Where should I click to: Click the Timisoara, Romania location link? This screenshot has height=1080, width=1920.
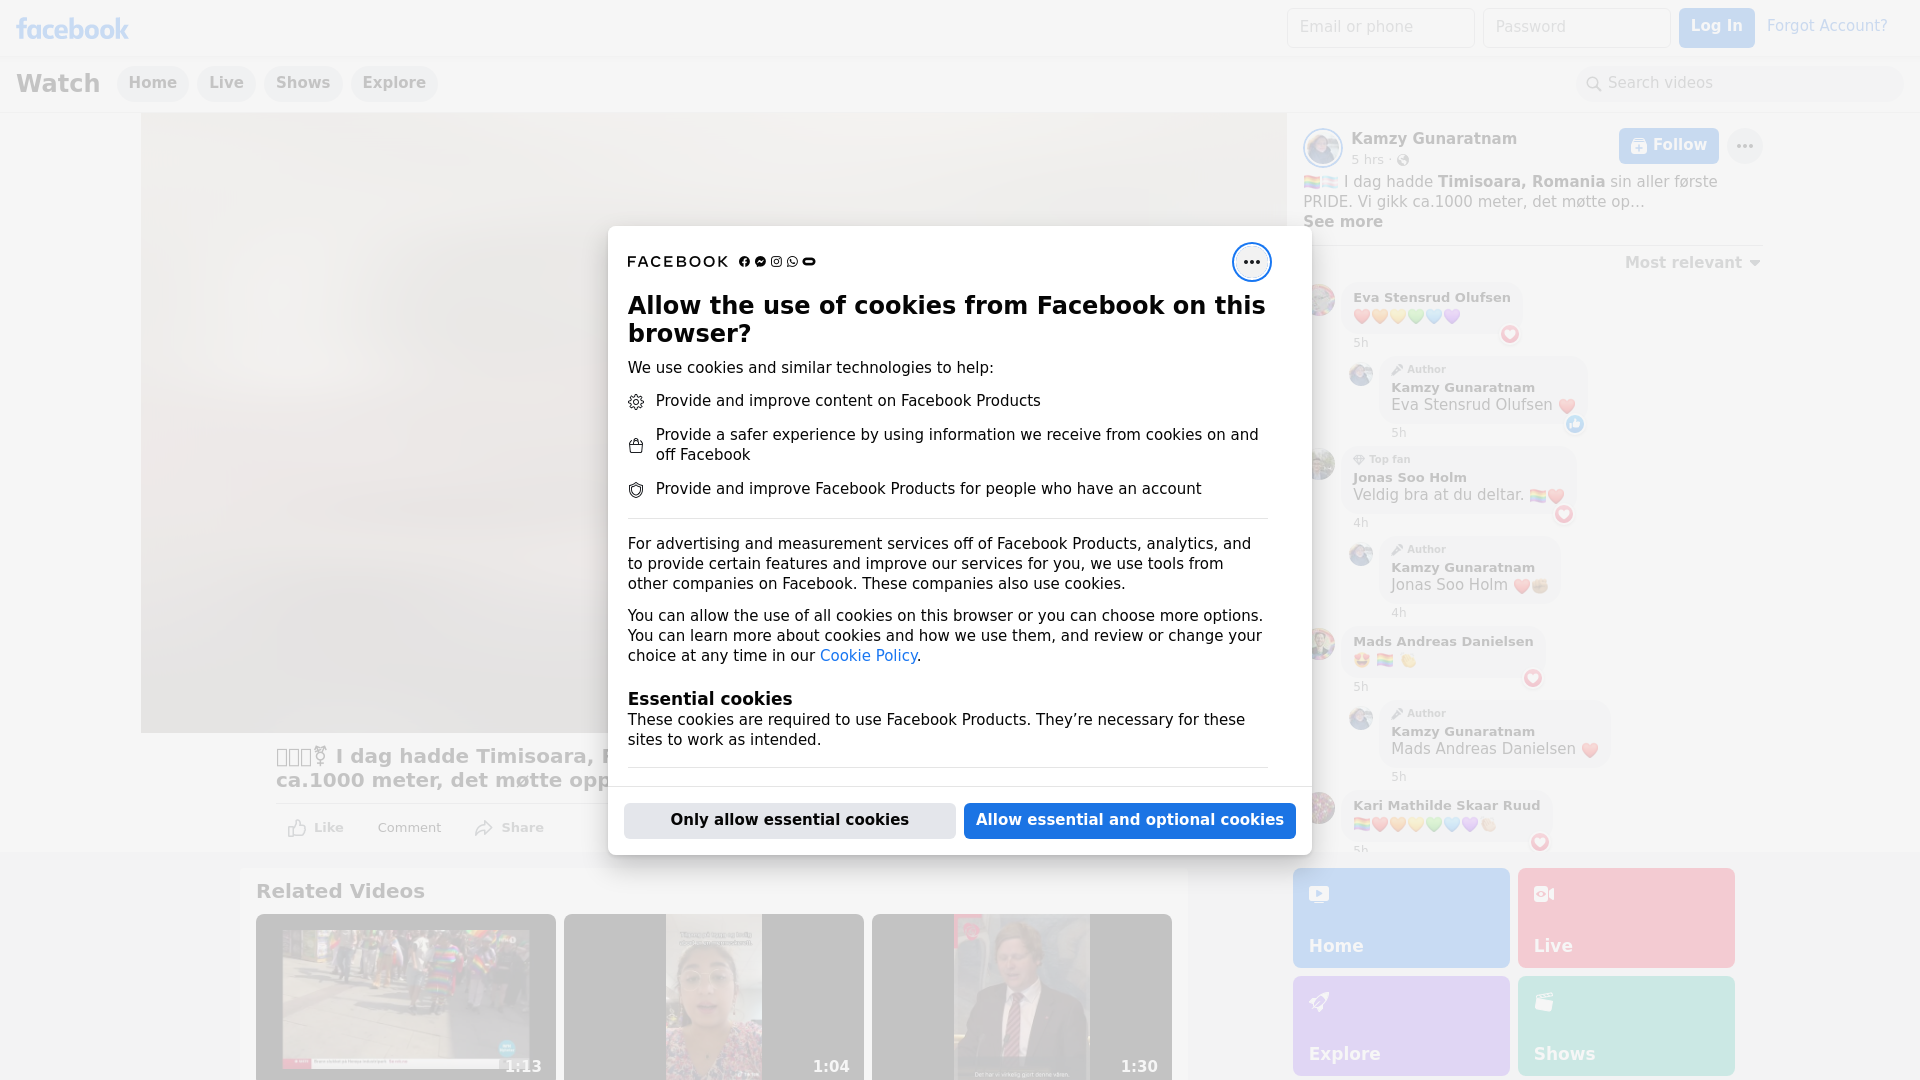pyautogui.click(x=1521, y=182)
